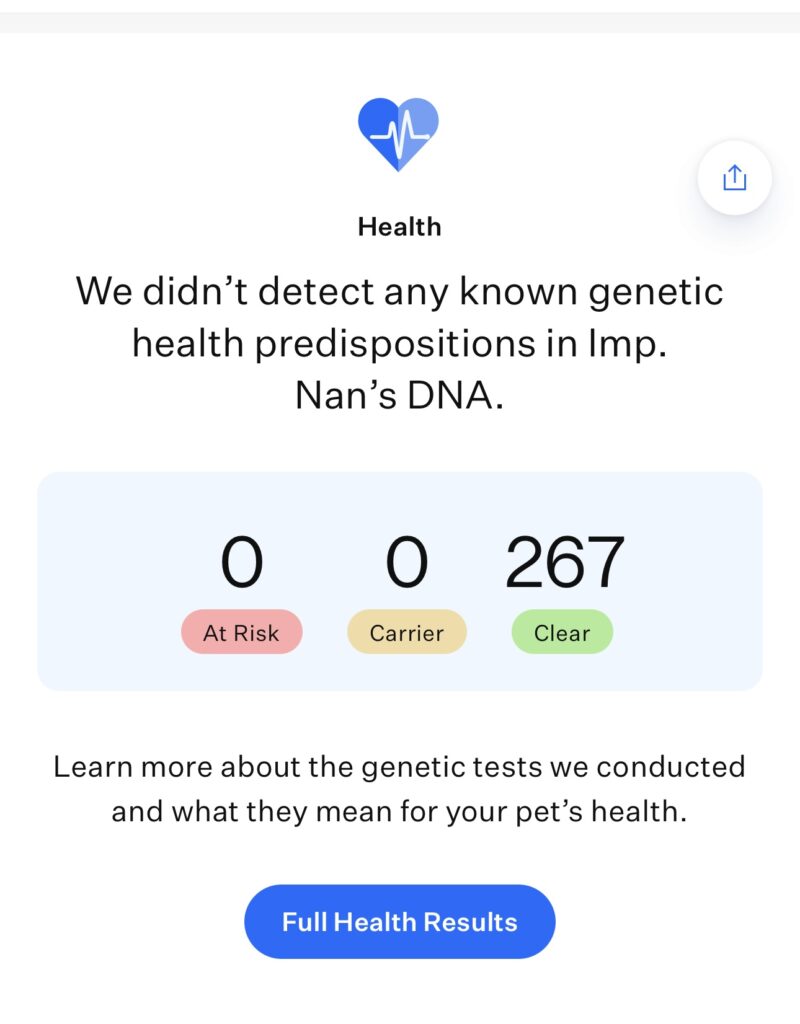Select the yellow Carrier badge
This screenshot has height=1024, width=800.
pyautogui.click(x=406, y=632)
